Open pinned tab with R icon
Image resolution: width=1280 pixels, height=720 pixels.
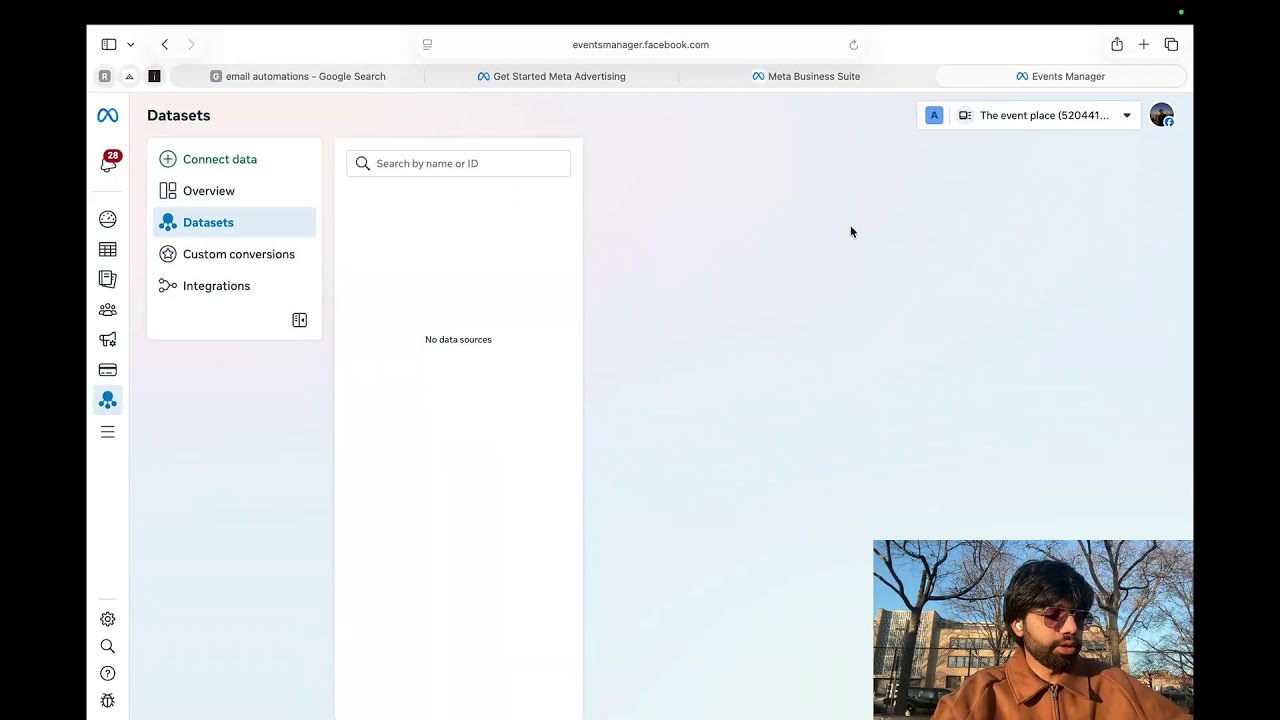[104, 76]
